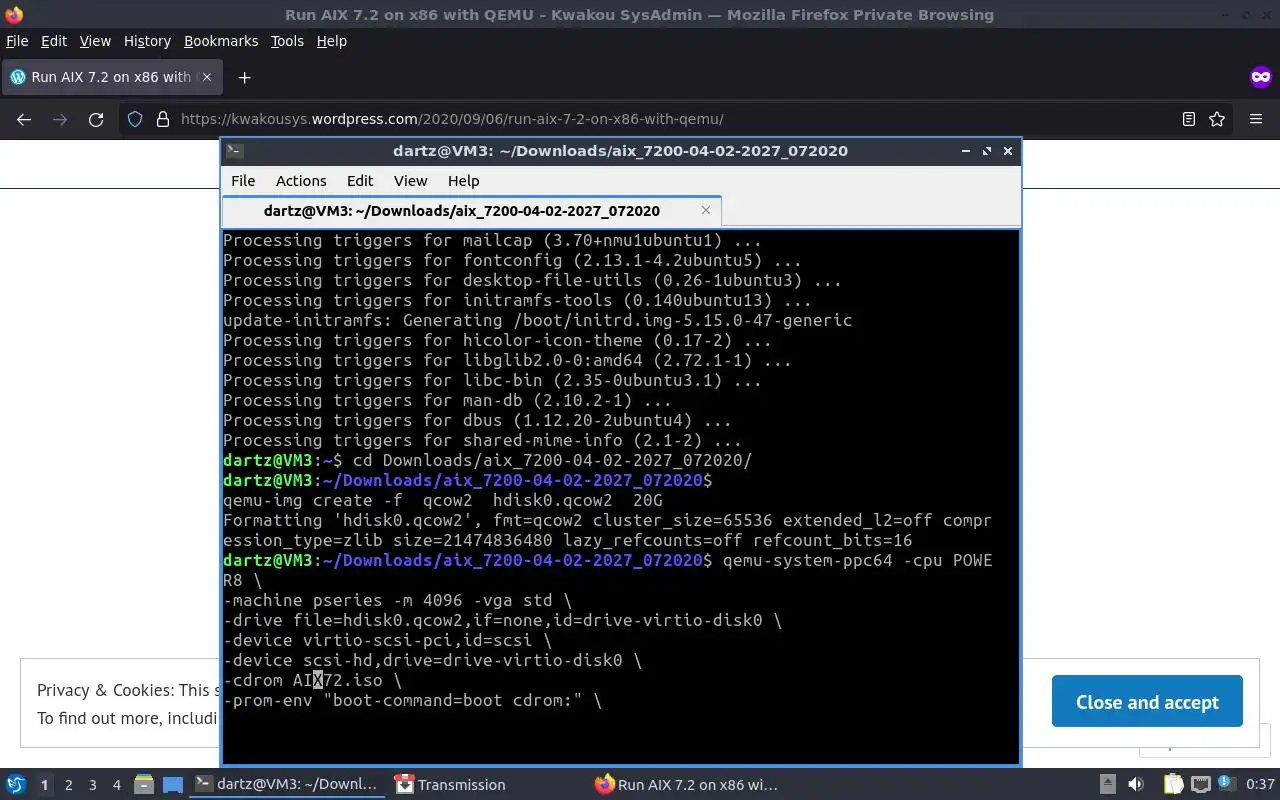Go back using the back arrow
This screenshot has height=800, width=1280.
pos(24,119)
